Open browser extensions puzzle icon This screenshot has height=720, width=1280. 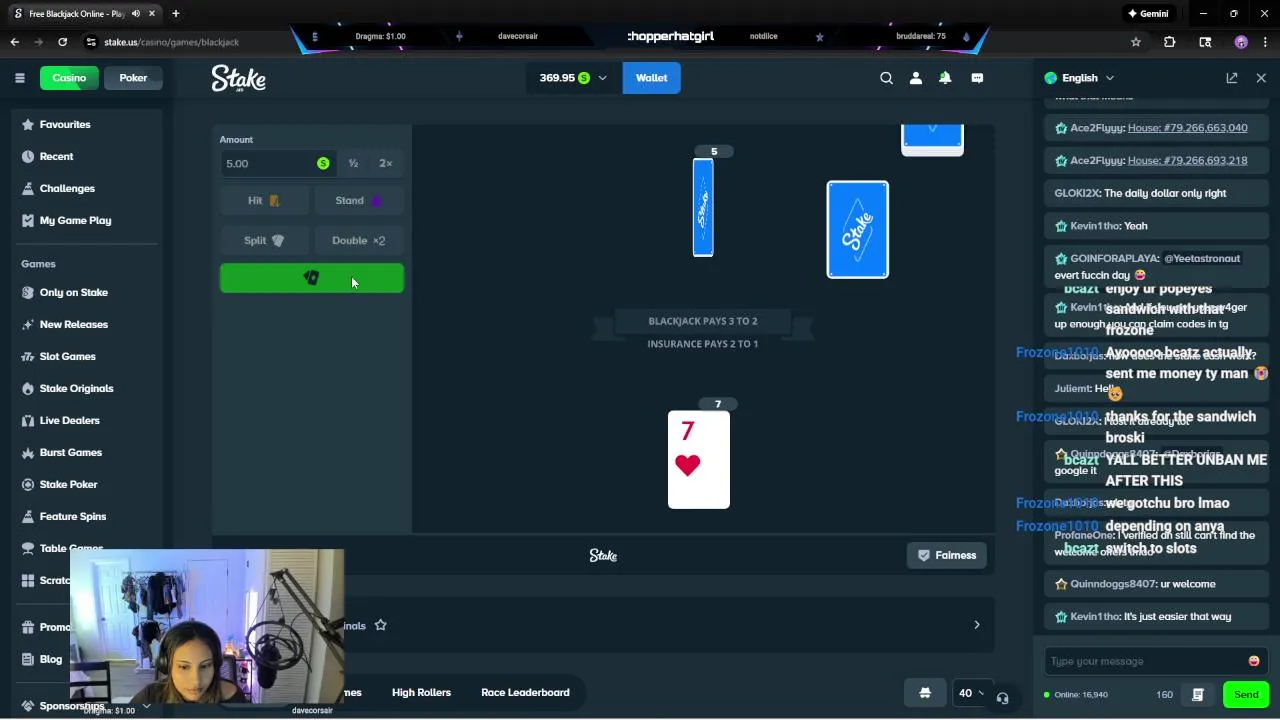click(x=1169, y=42)
